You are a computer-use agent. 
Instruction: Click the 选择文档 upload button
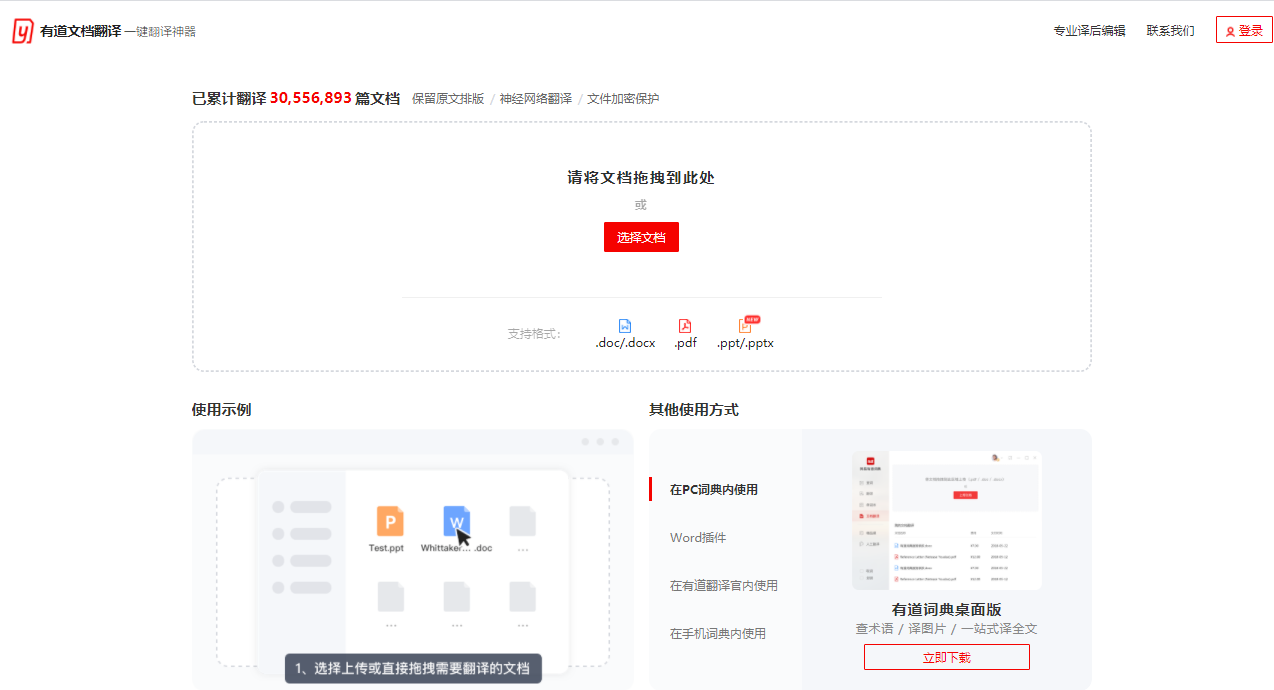coord(641,237)
